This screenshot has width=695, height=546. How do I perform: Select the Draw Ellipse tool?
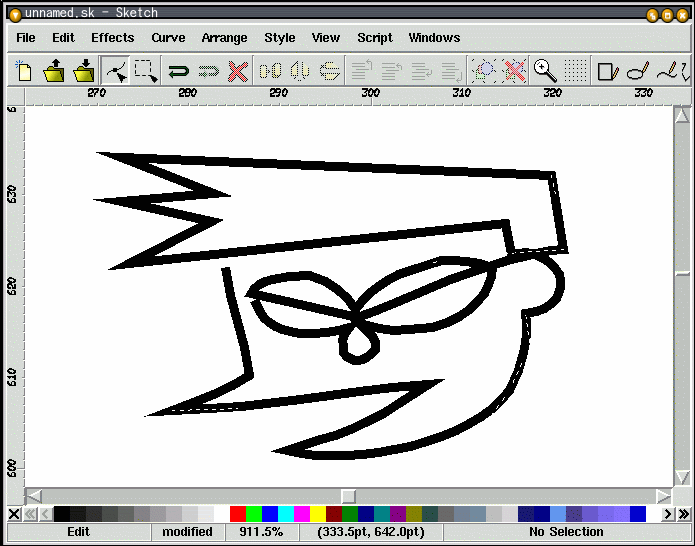tap(638, 71)
